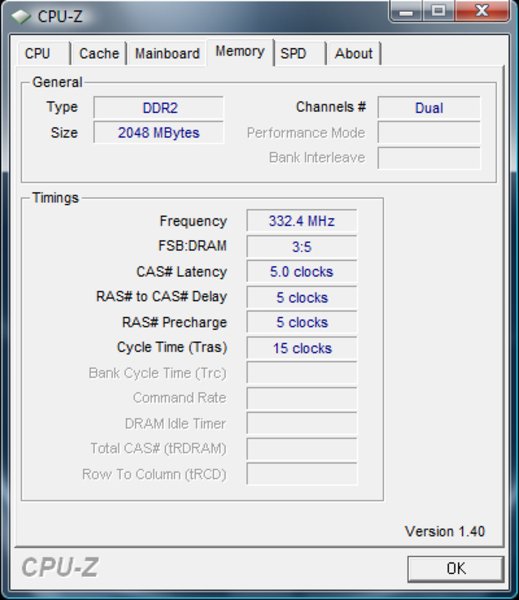Screen dimensions: 519x600
Task: Click the Frequency label
Action: [193, 221]
